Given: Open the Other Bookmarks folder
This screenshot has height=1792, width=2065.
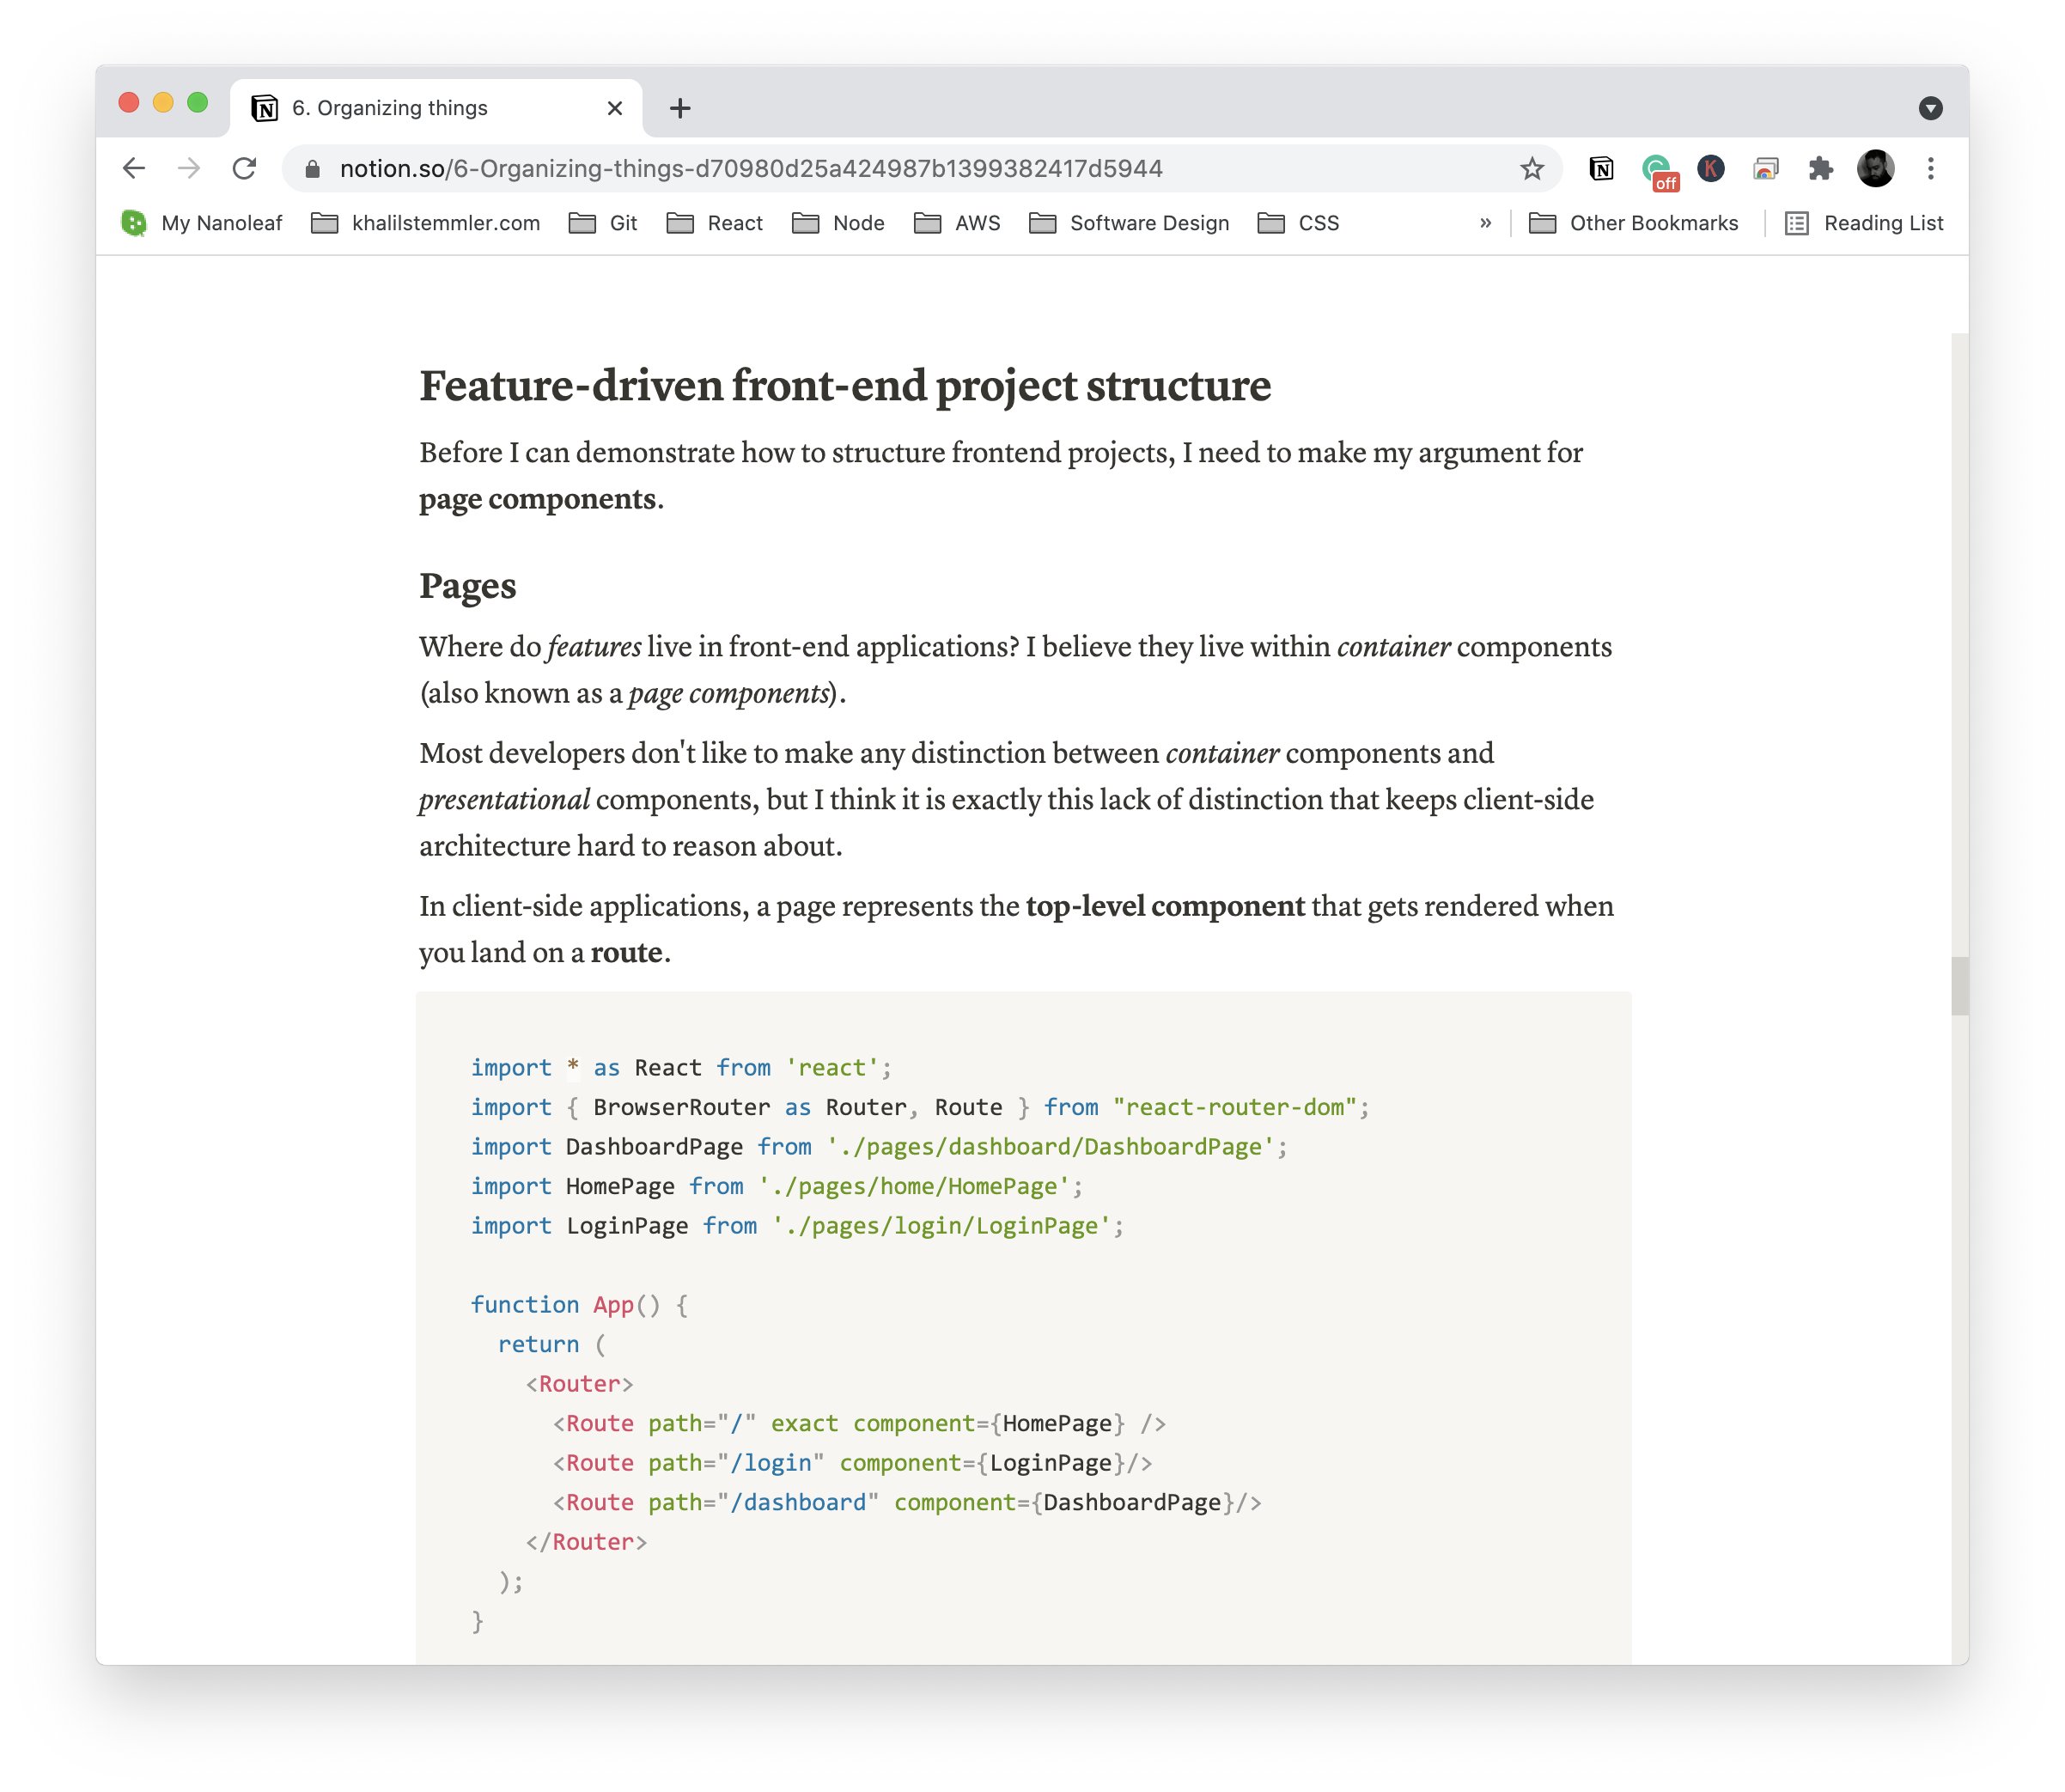Looking at the screenshot, I should pyautogui.click(x=1633, y=223).
